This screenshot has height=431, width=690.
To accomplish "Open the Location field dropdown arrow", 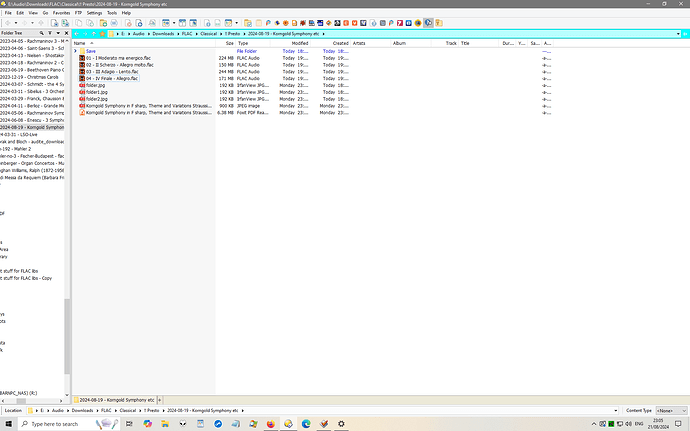I will (615, 410).
